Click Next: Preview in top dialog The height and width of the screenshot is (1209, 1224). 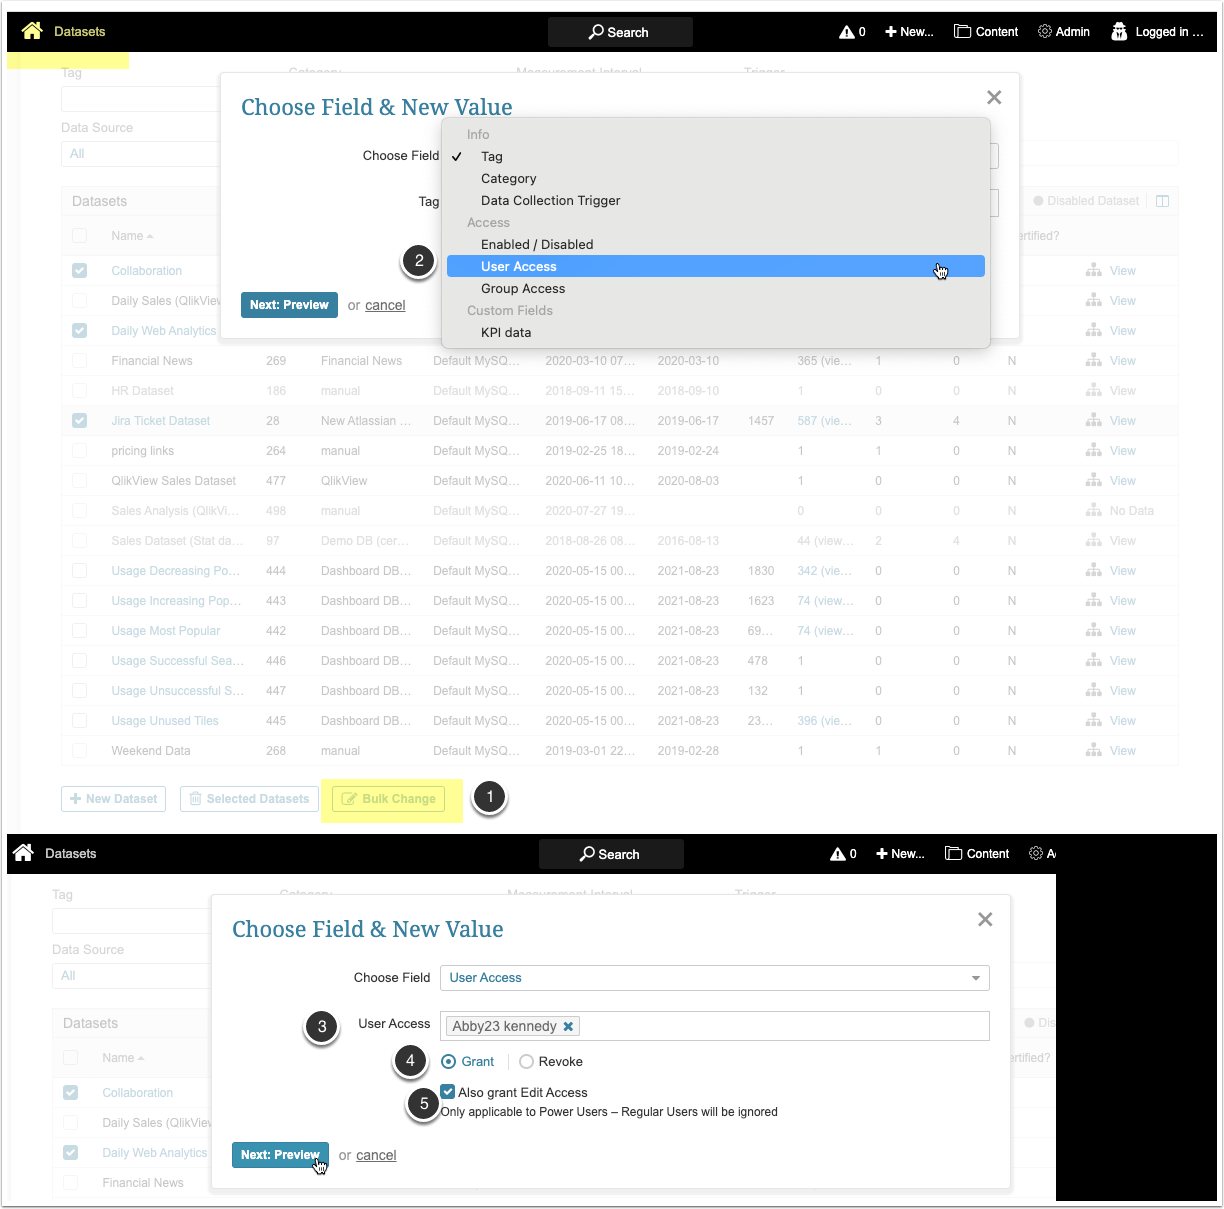click(x=289, y=305)
